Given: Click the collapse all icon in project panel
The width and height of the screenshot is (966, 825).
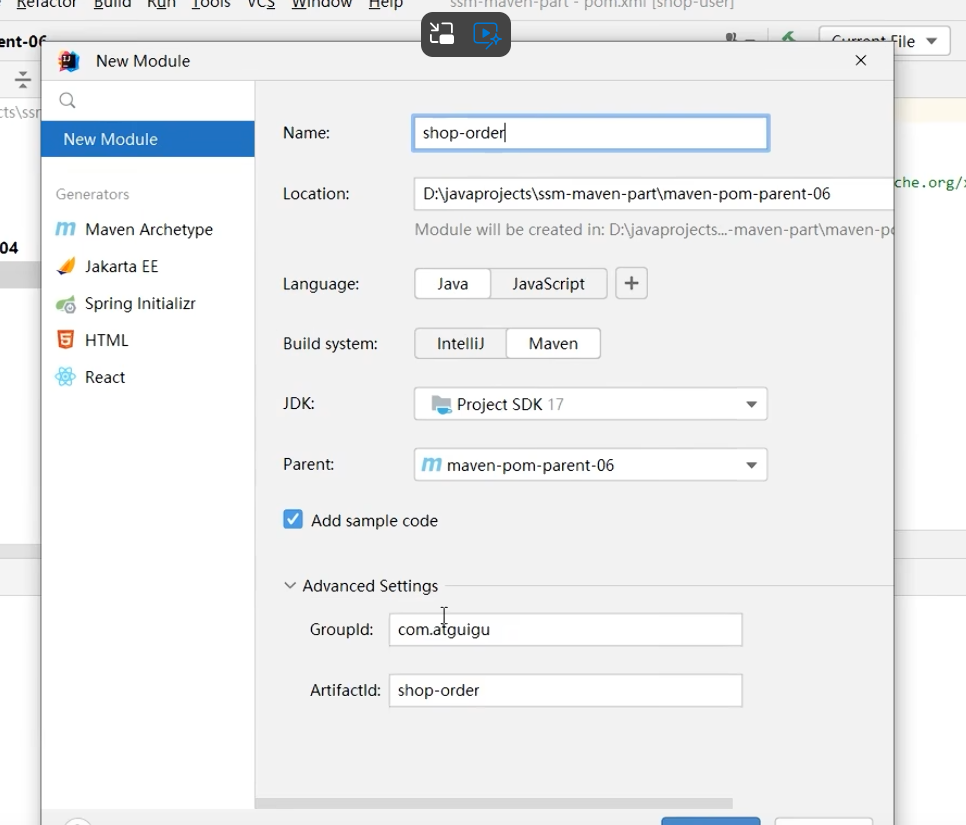Looking at the screenshot, I should (23, 79).
